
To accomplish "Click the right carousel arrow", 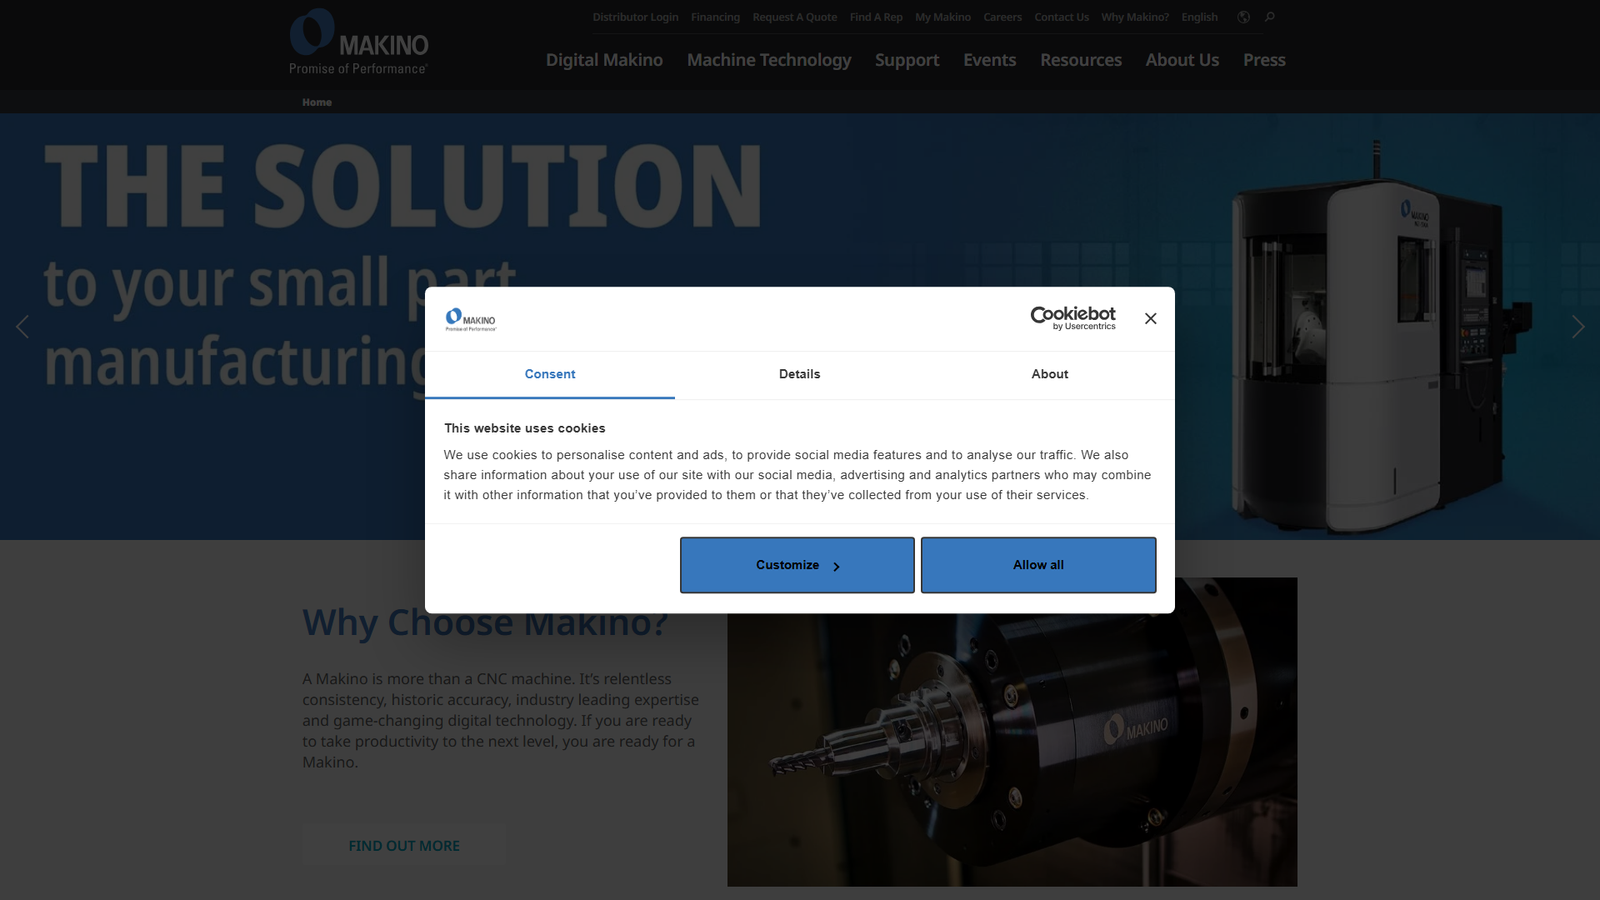I will pyautogui.click(x=1578, y=327).
